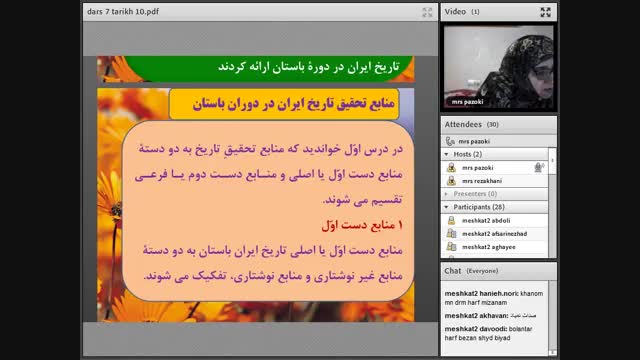Screen dimensions: 640x360
Task: Click the red heading '۱ منابع دست اوّل'
Action: pyautogui.click(x=362, y=225)
